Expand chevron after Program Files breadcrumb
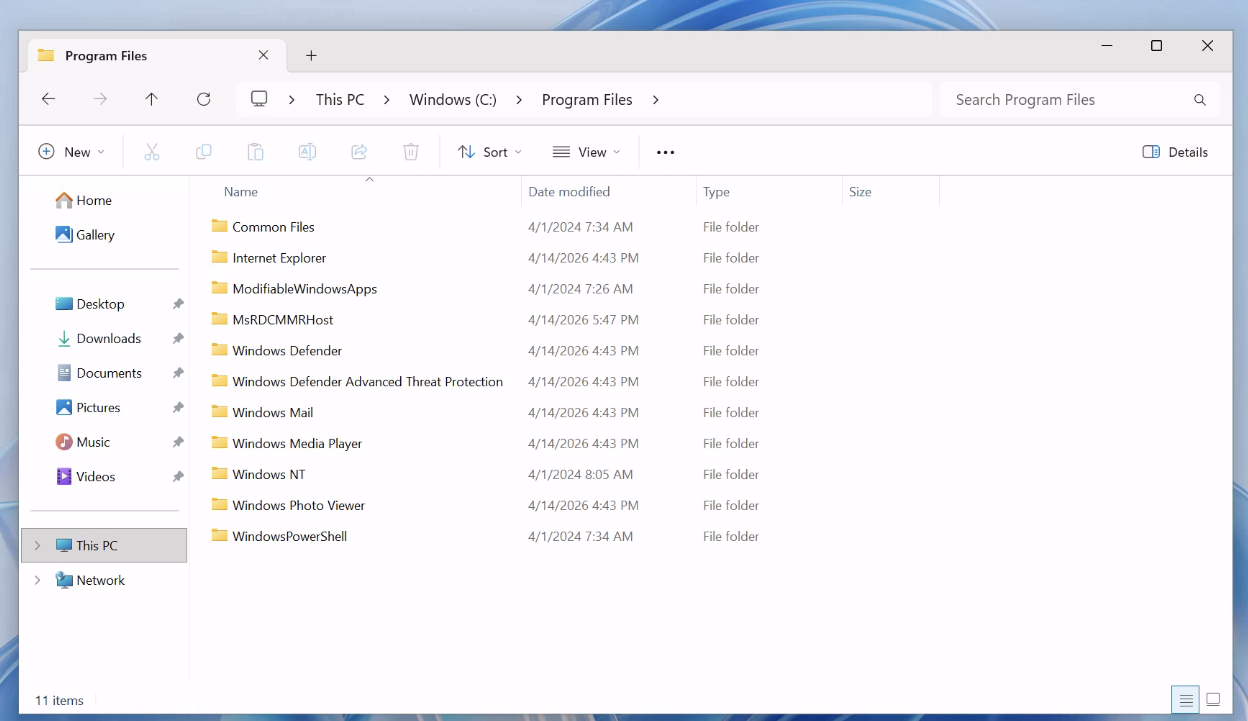1248x721 pixels. (656, 100)
